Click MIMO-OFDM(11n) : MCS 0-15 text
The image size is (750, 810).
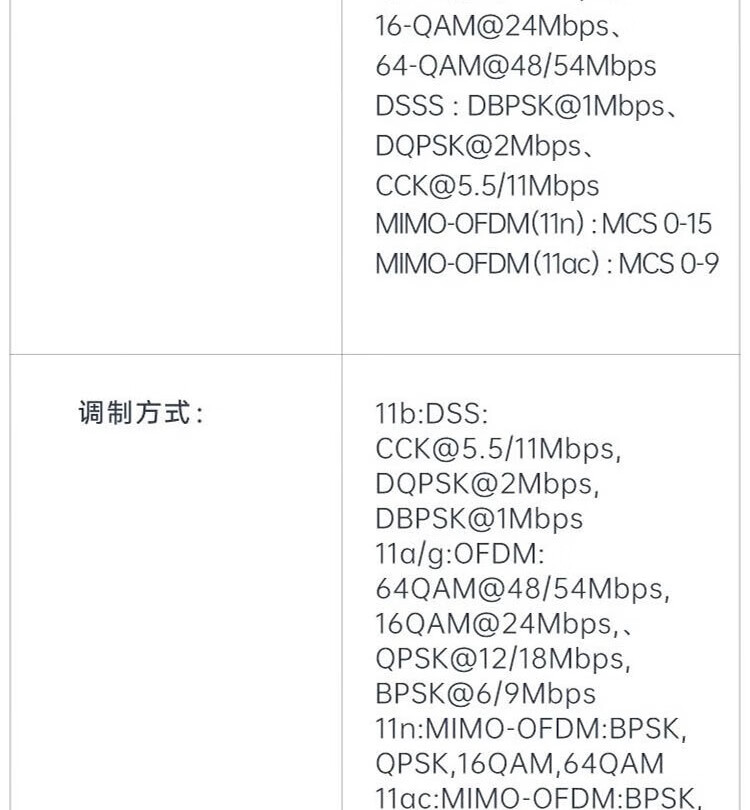point(543,224)
